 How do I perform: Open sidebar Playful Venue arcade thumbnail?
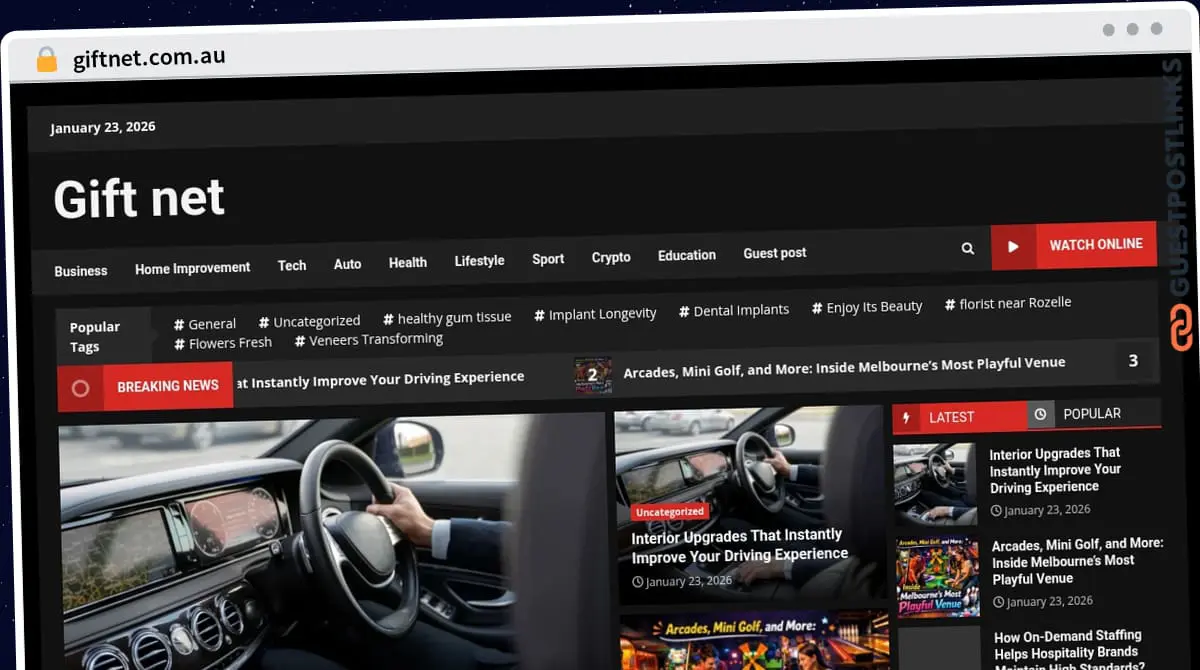(x=938, y=577)
